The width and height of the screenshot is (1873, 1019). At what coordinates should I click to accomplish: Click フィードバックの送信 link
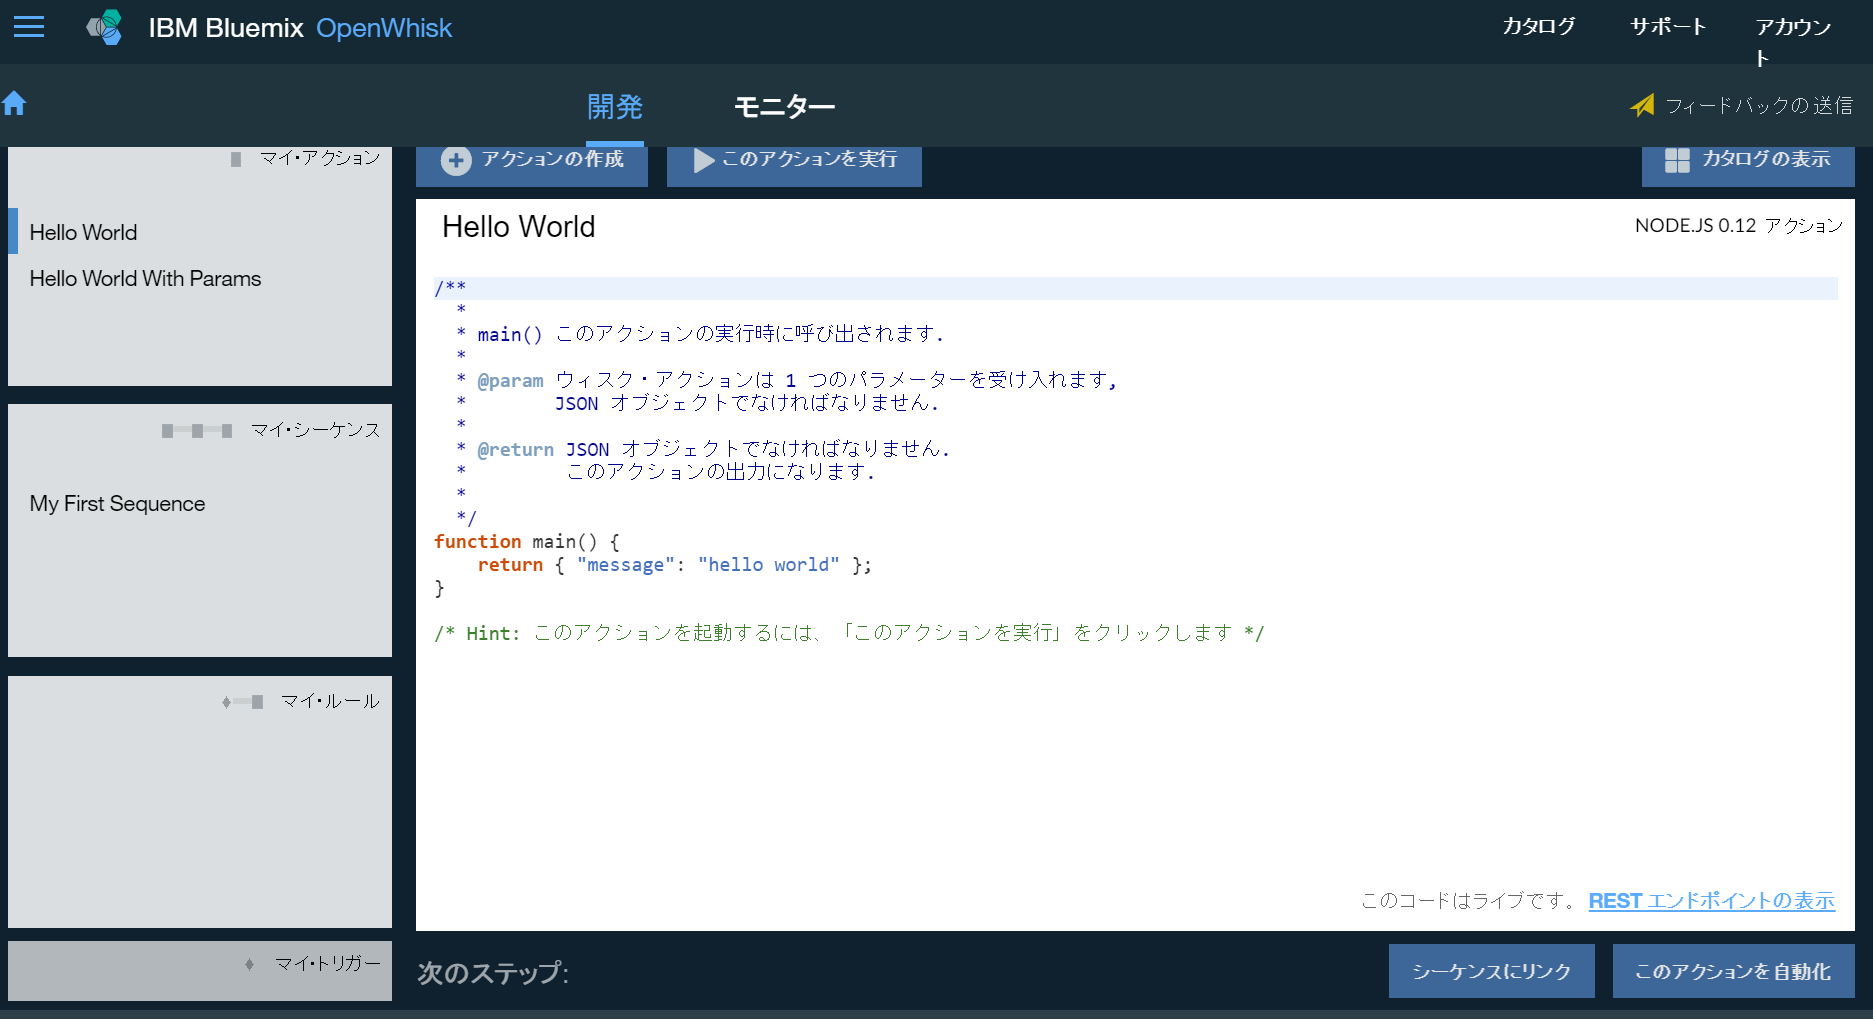pos(1758,105)
